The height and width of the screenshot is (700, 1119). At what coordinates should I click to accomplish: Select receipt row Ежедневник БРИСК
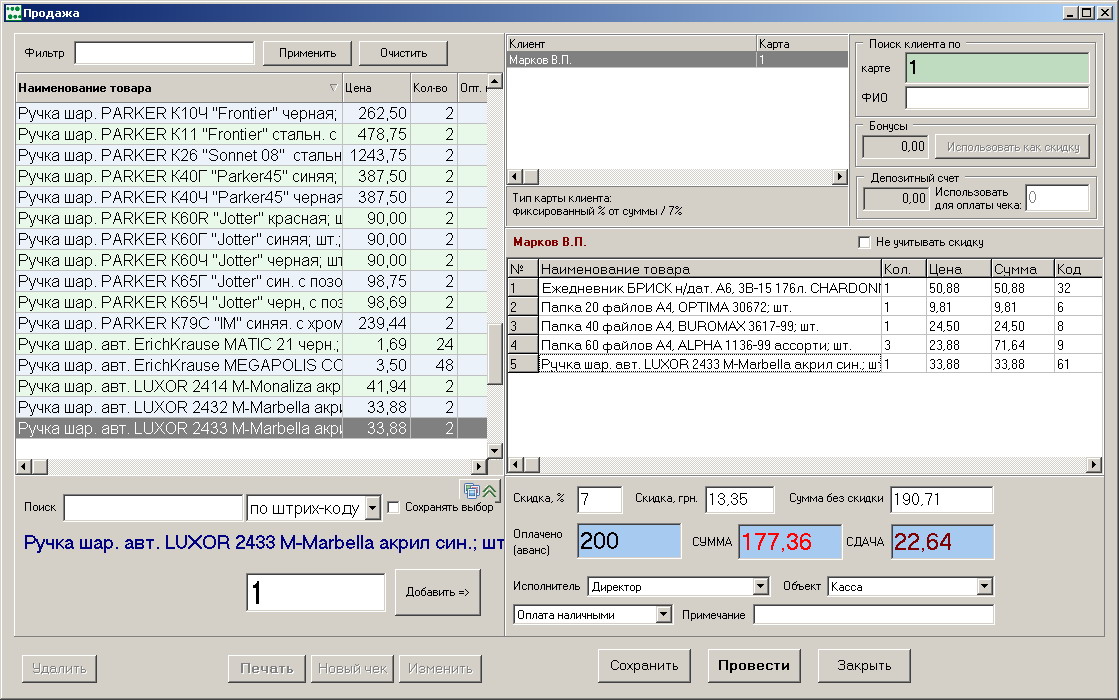[805, 288]
